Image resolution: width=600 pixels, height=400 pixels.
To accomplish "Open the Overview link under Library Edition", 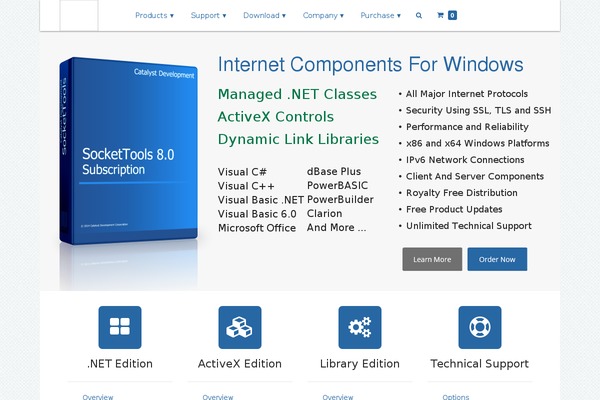I will 337,397.
